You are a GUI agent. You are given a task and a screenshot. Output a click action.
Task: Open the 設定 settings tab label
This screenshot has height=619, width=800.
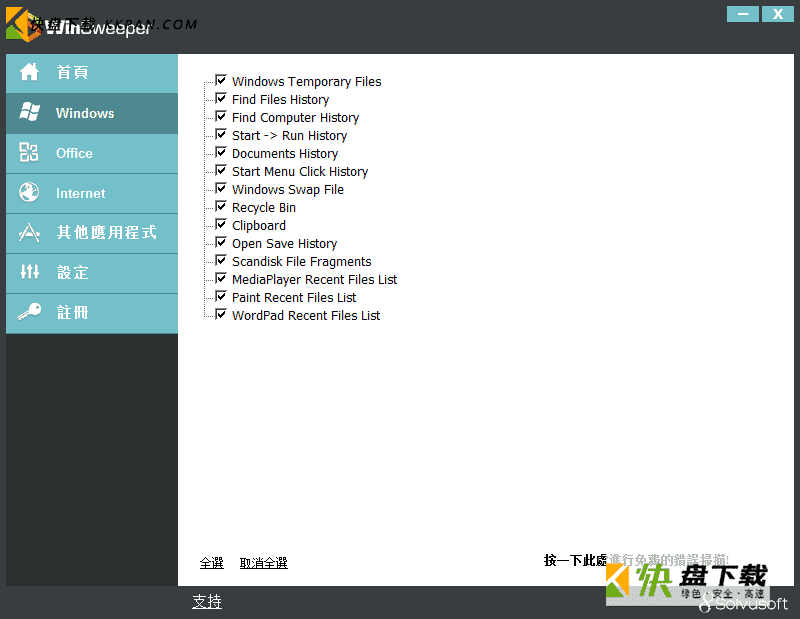pos(72,272)
